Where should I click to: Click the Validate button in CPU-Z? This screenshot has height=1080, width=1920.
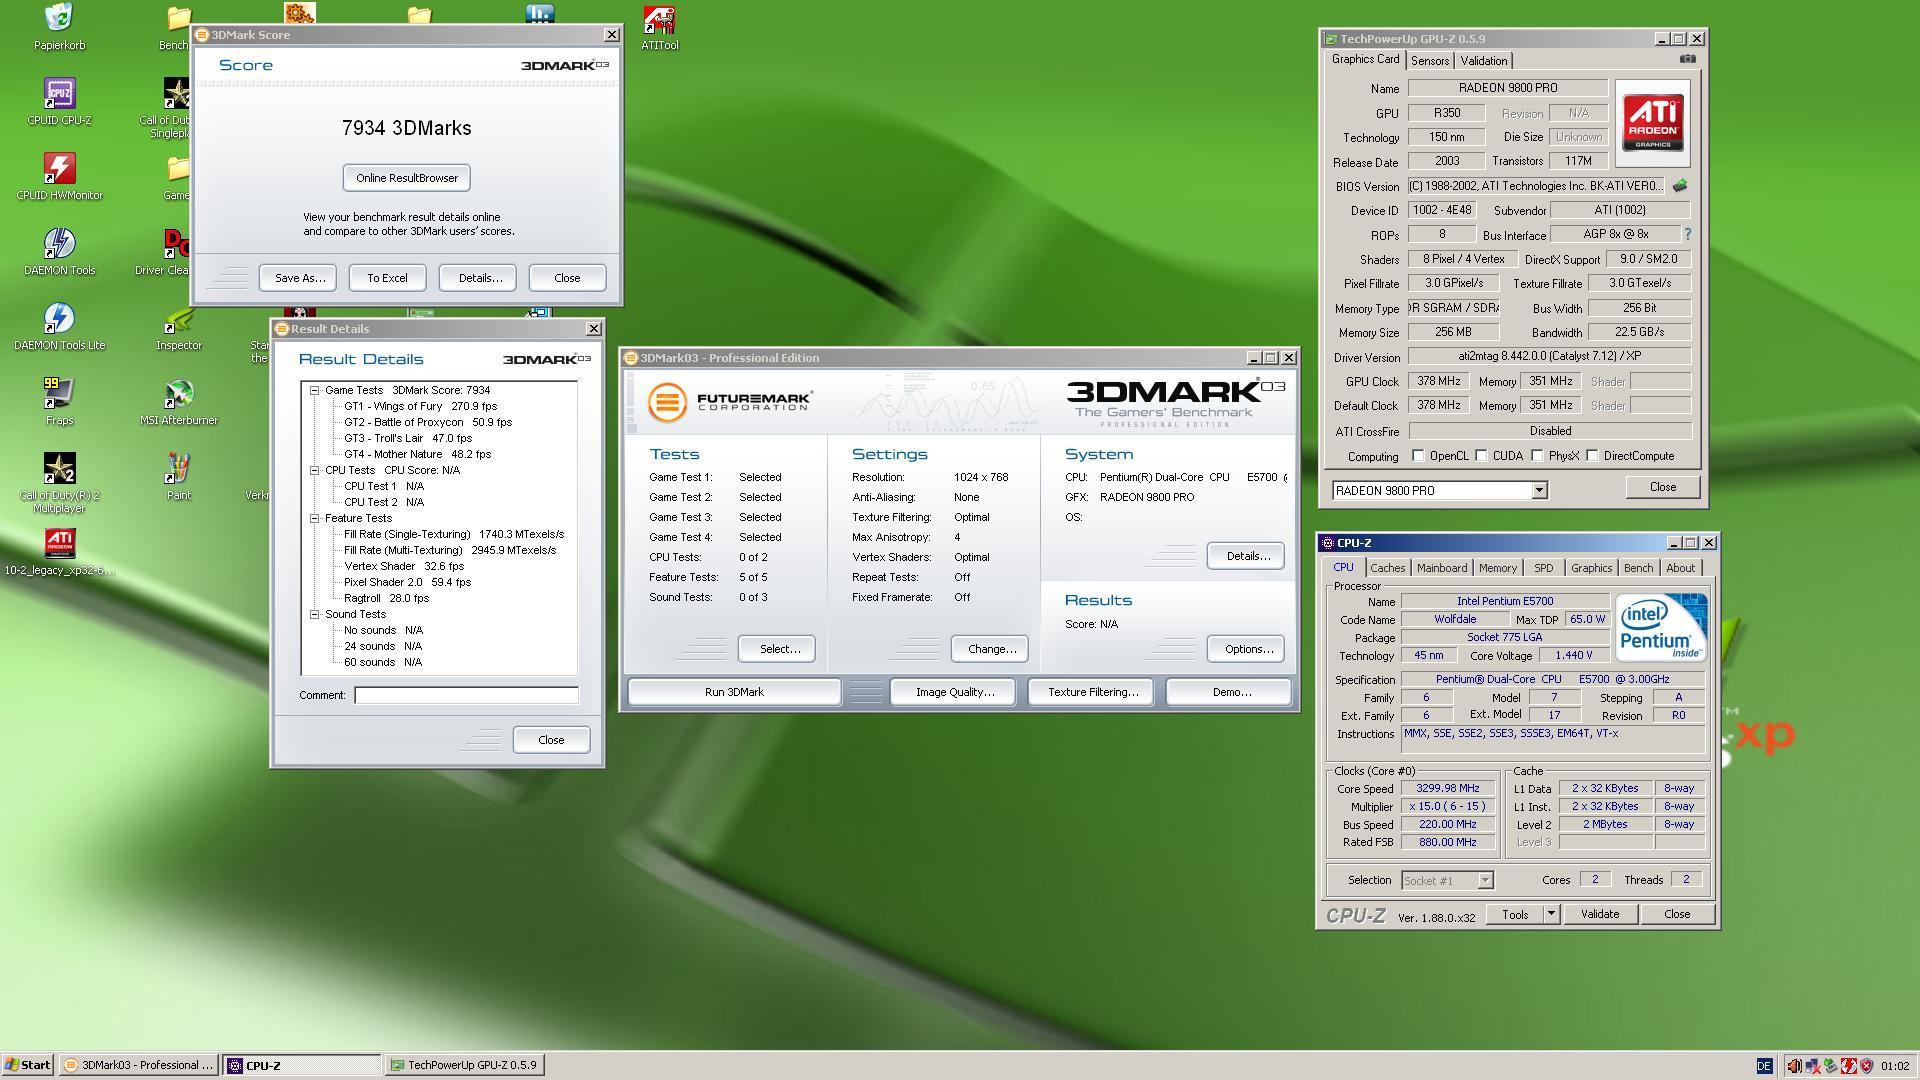(x=1598, y=914)
